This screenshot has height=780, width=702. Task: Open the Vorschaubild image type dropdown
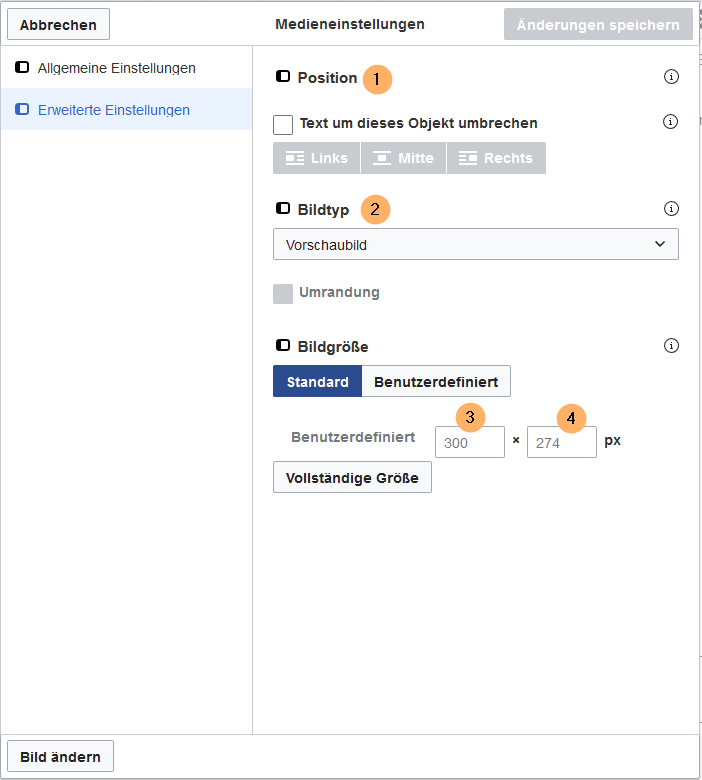click(475, 244)
